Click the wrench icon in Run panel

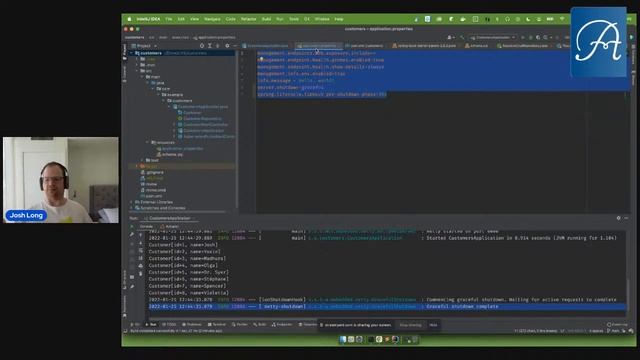(132, 234)
